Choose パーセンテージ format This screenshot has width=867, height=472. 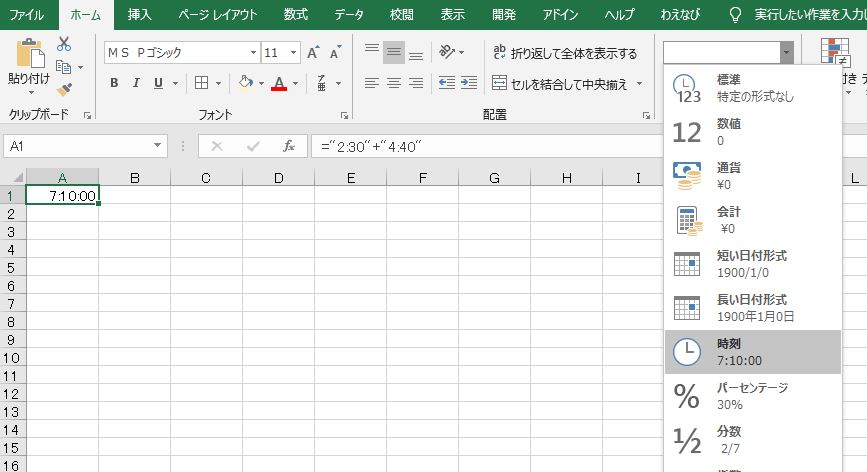pos(753,396)
